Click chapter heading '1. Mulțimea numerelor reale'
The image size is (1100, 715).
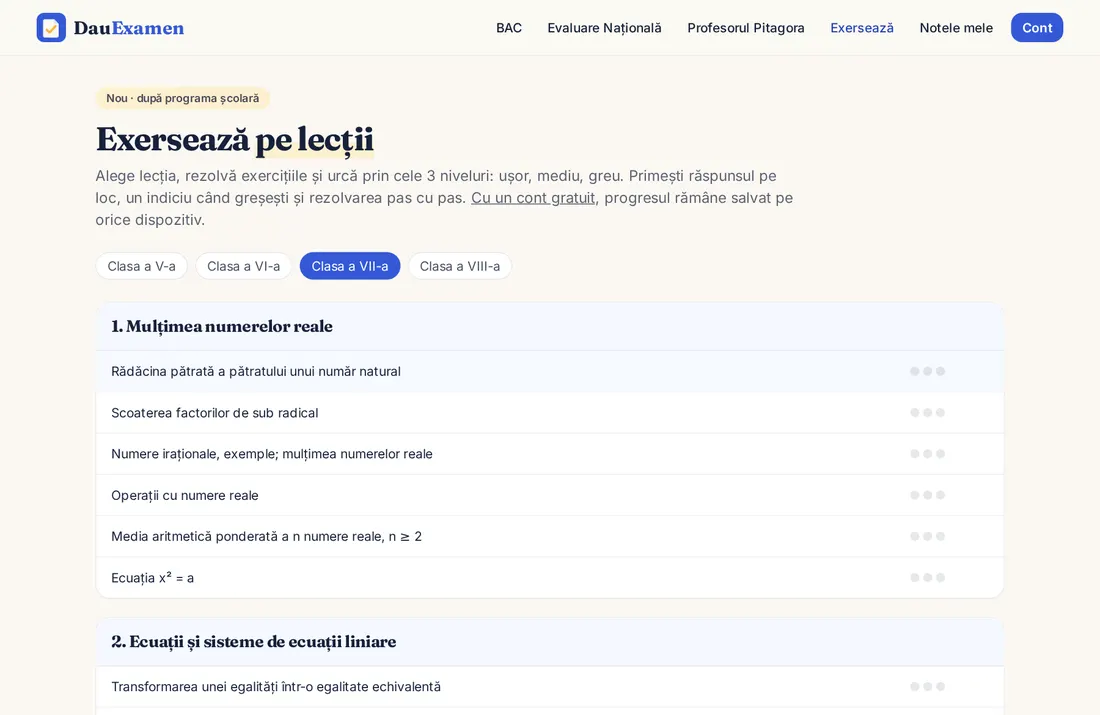point(222,326)
